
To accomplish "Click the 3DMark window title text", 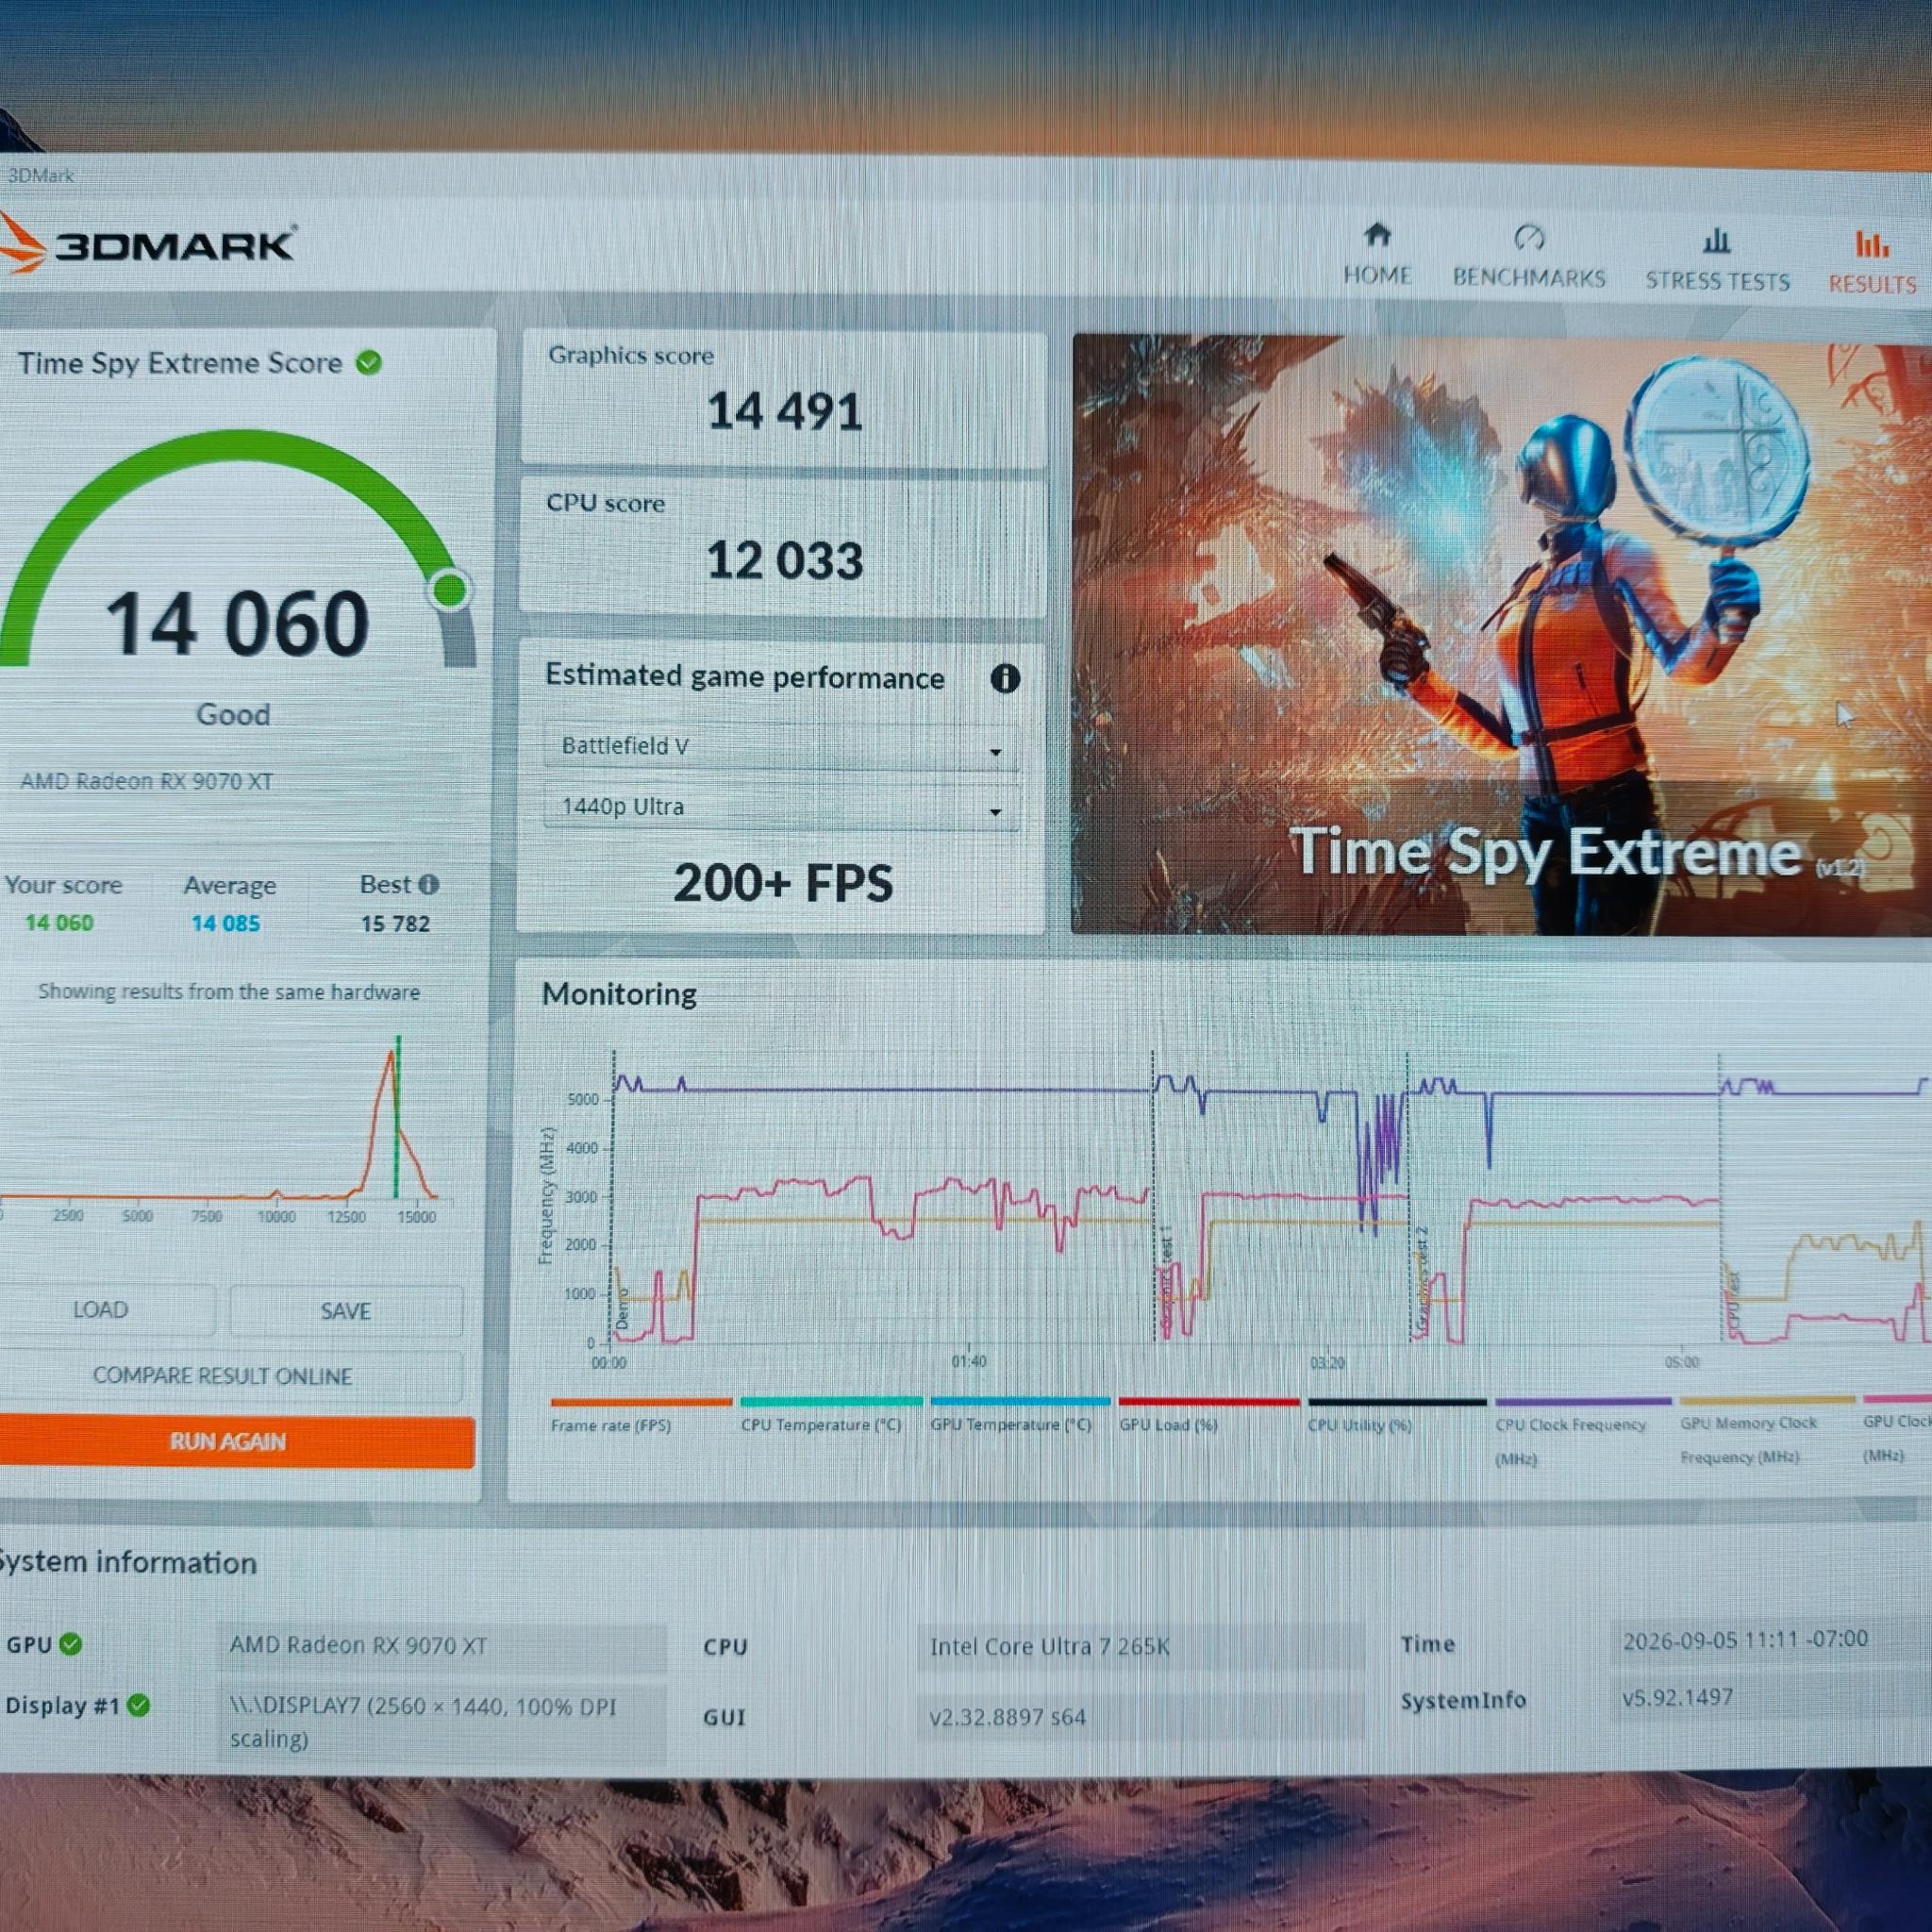I will pos(40,175).
